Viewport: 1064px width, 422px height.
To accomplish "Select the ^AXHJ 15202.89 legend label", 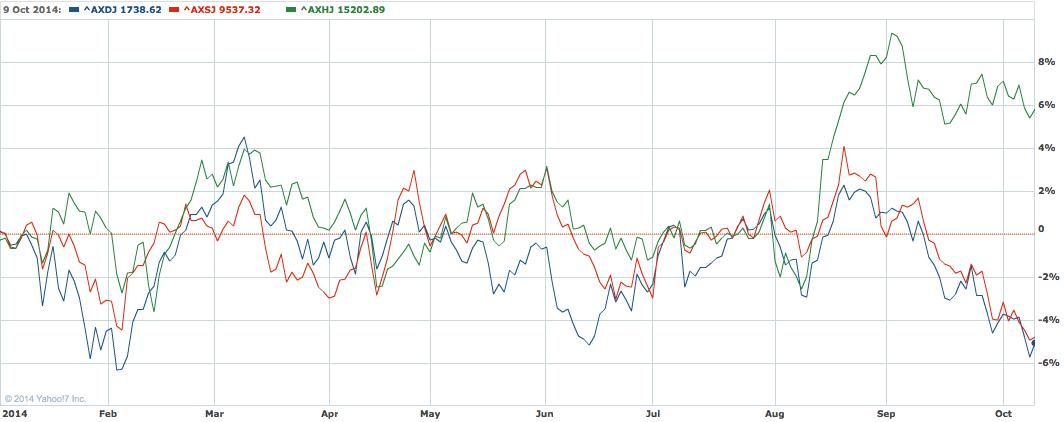I will click(342, 9).
